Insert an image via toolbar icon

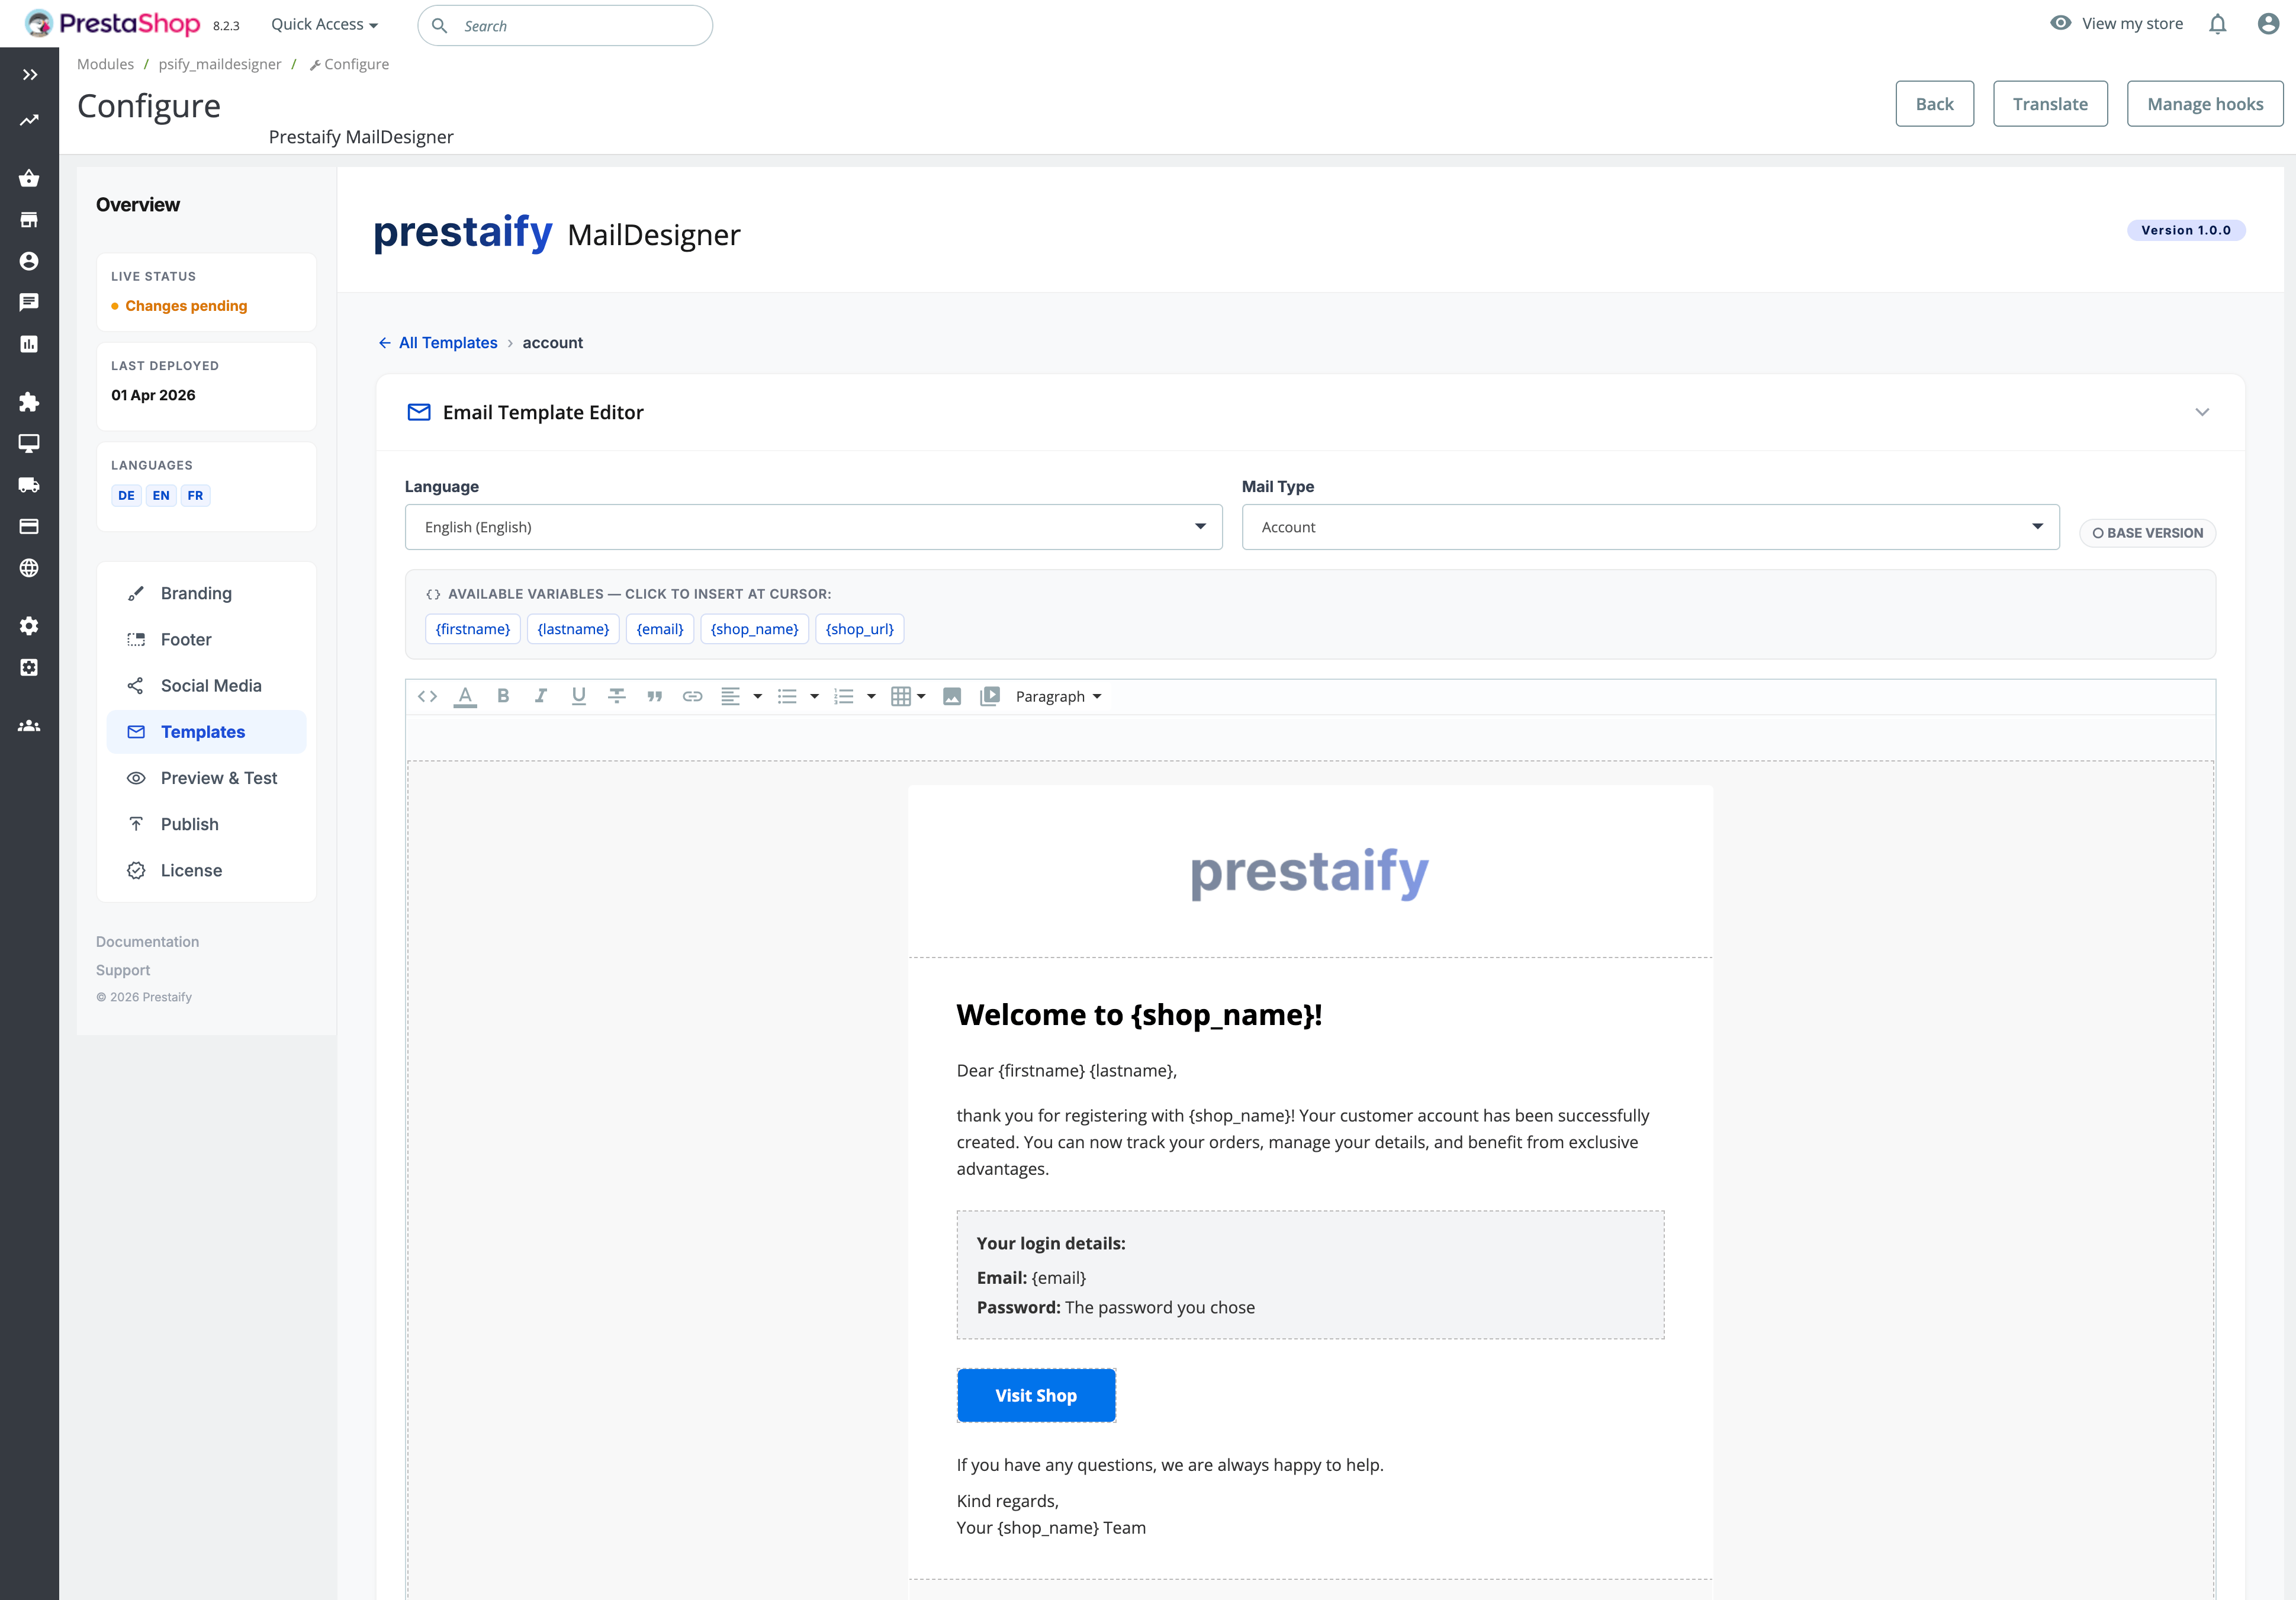[952, 697]
